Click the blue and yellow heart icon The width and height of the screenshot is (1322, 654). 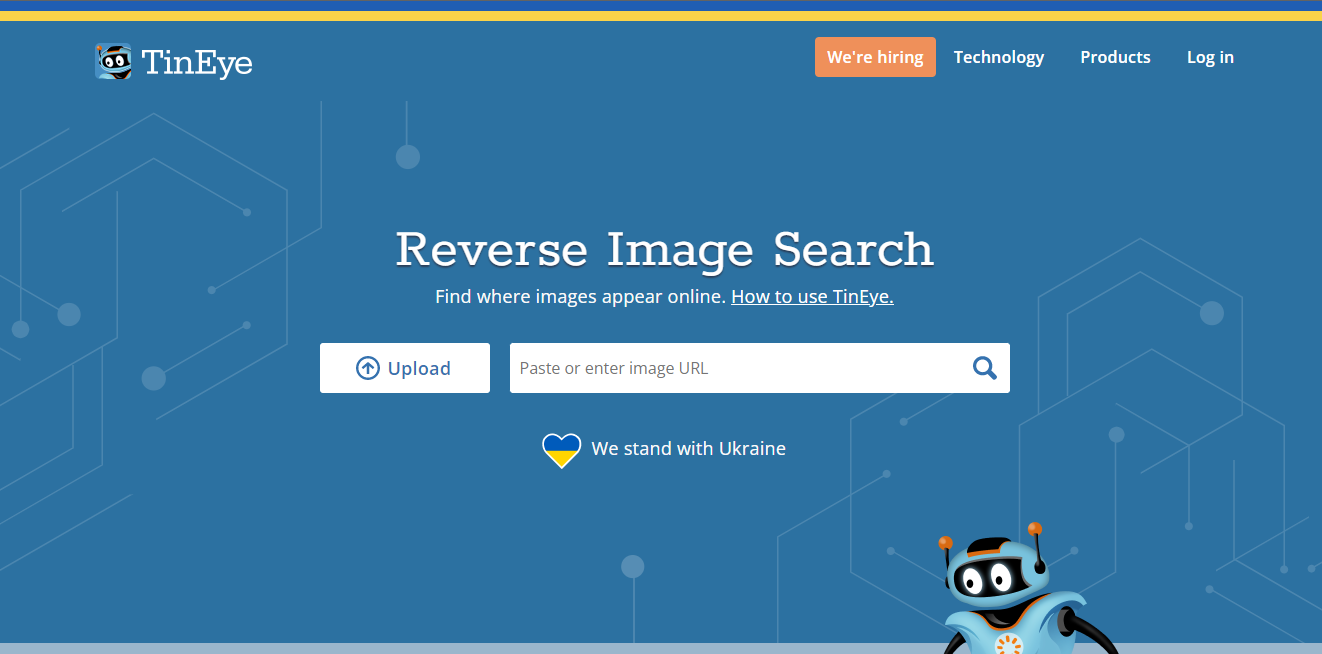click(x=561, y=450)
